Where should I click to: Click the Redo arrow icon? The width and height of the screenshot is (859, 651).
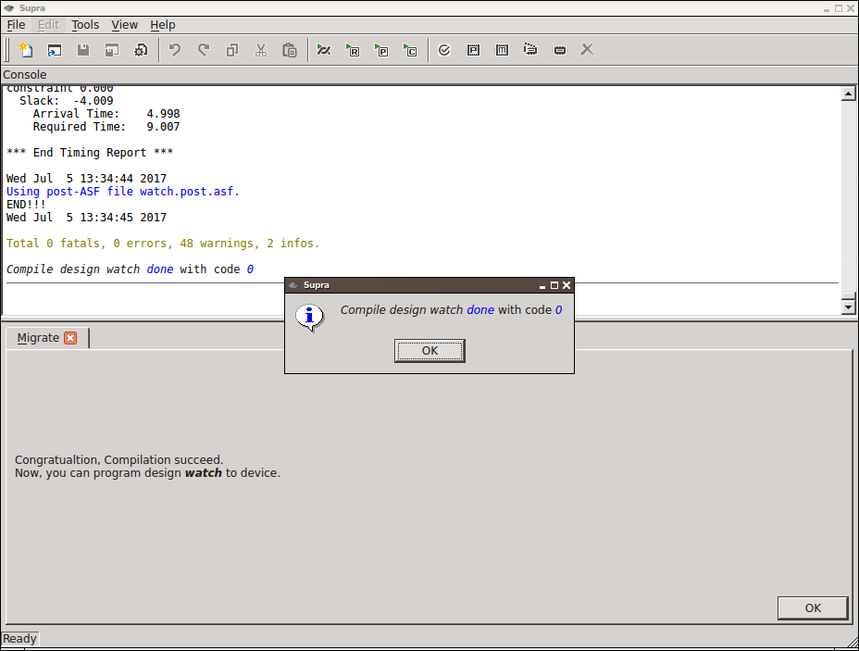click(x=204, y=50)
